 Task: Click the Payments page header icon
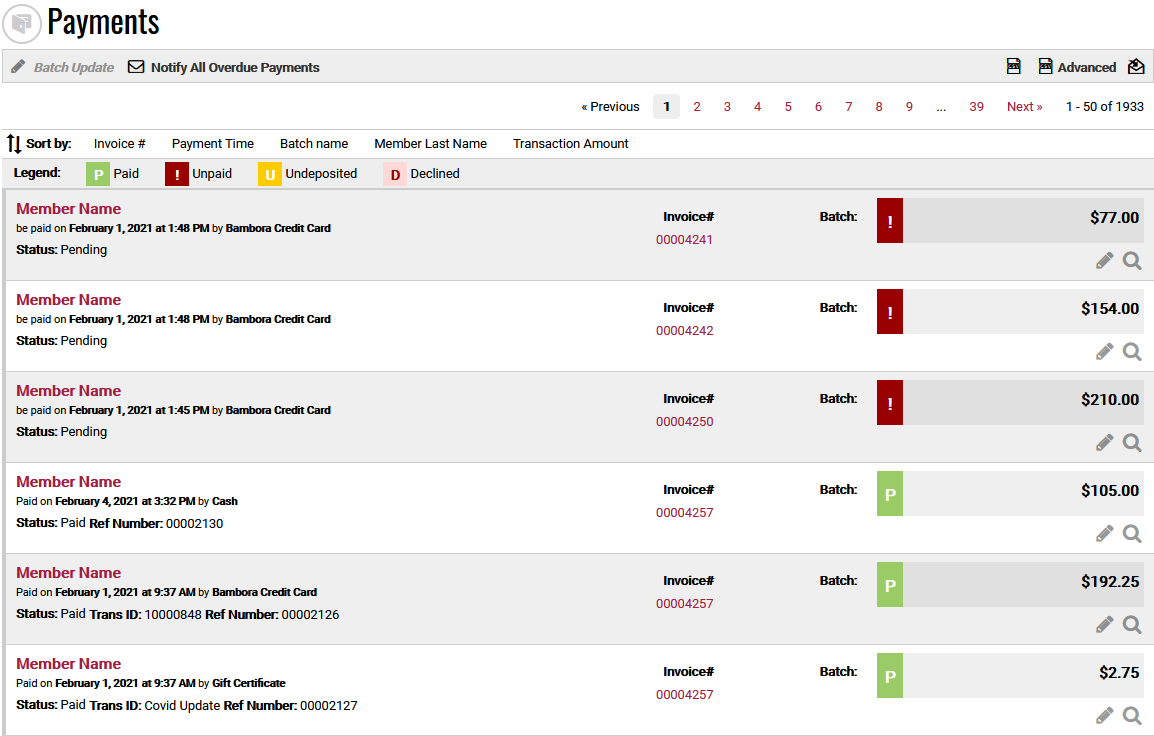pyautogui.click(x=20, y=23)
